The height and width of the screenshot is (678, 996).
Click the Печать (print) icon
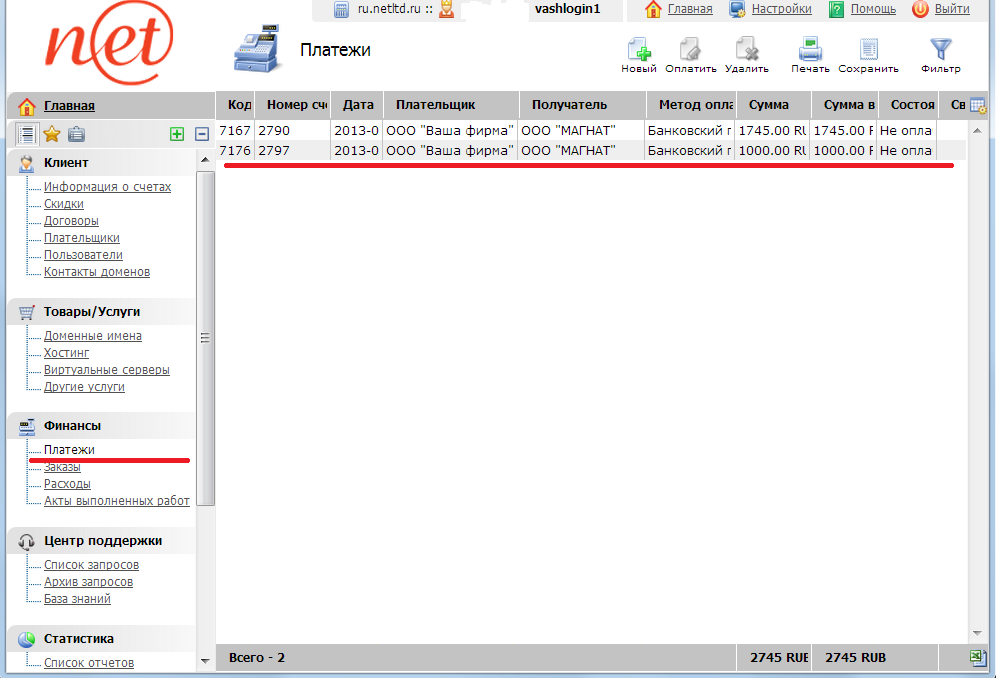tap(810, 50)
